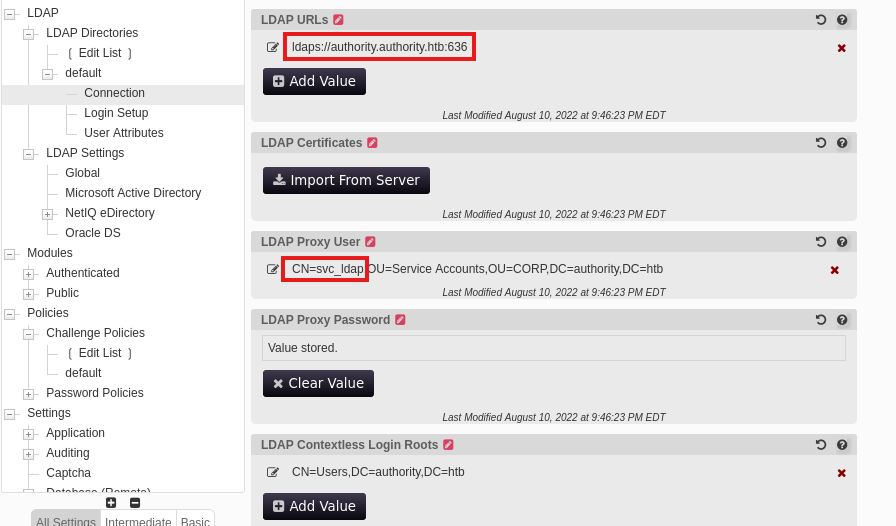The image size is (896, 526).
Task: Delete the ldaps://authority.authority.htb:636 URL value
Action: pos(841,48)
